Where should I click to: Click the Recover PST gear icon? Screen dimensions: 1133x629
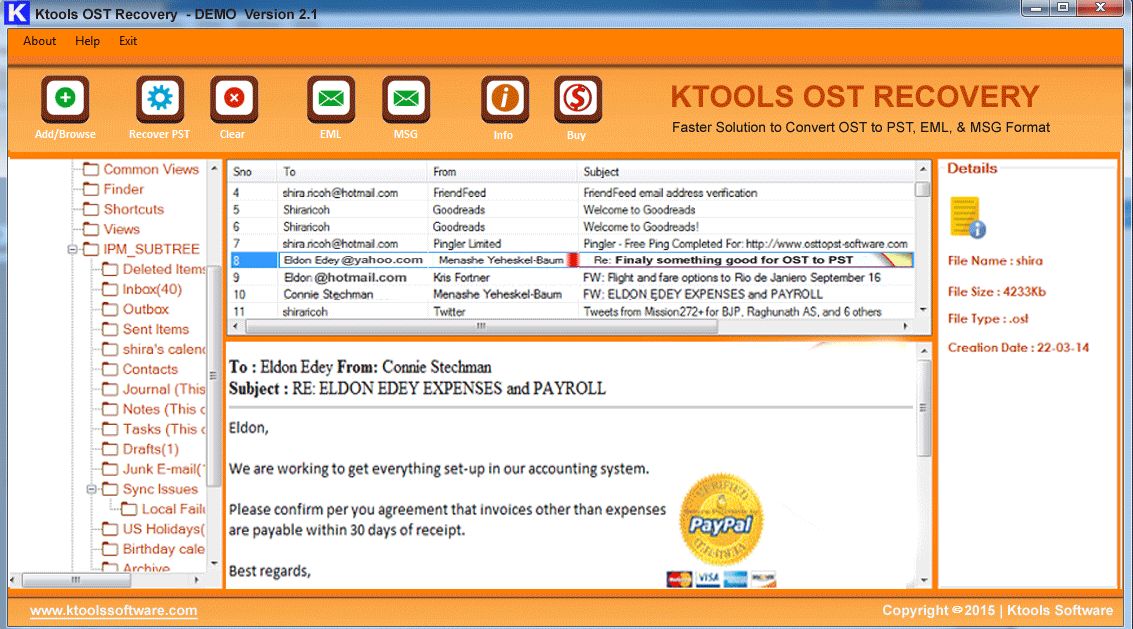pyautogui.click(x=160, y=98)
